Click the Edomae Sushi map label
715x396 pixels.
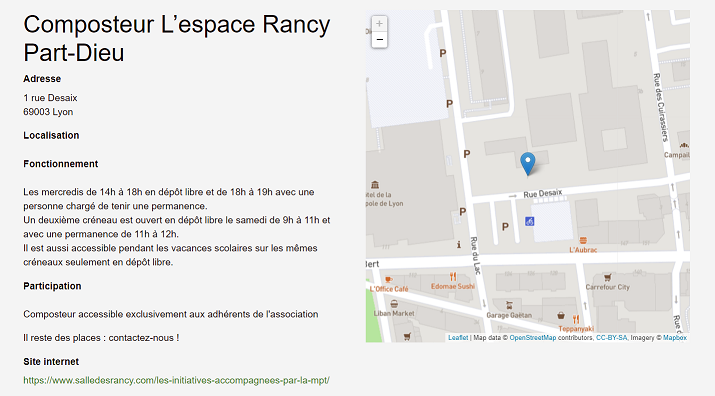click(453, 286)
